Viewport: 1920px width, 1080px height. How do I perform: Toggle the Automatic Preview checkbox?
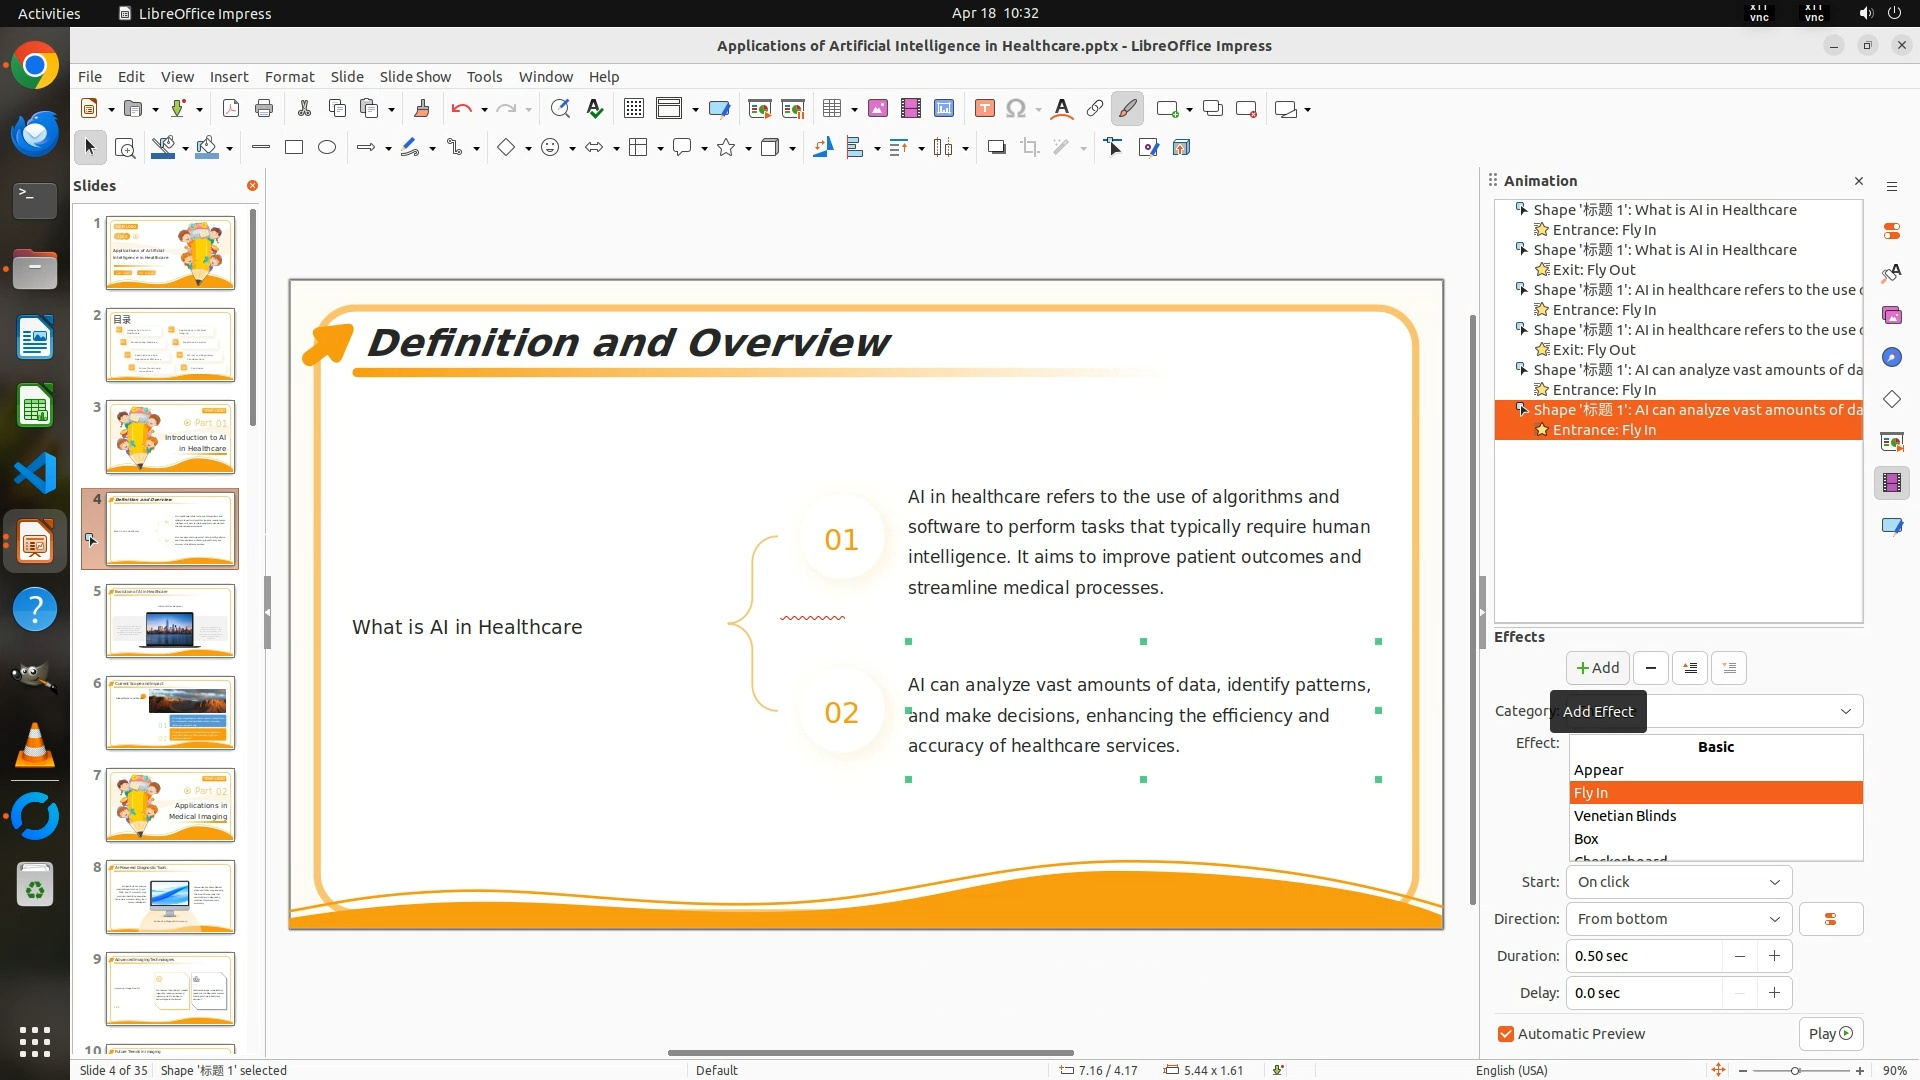pos(1506,1034)
